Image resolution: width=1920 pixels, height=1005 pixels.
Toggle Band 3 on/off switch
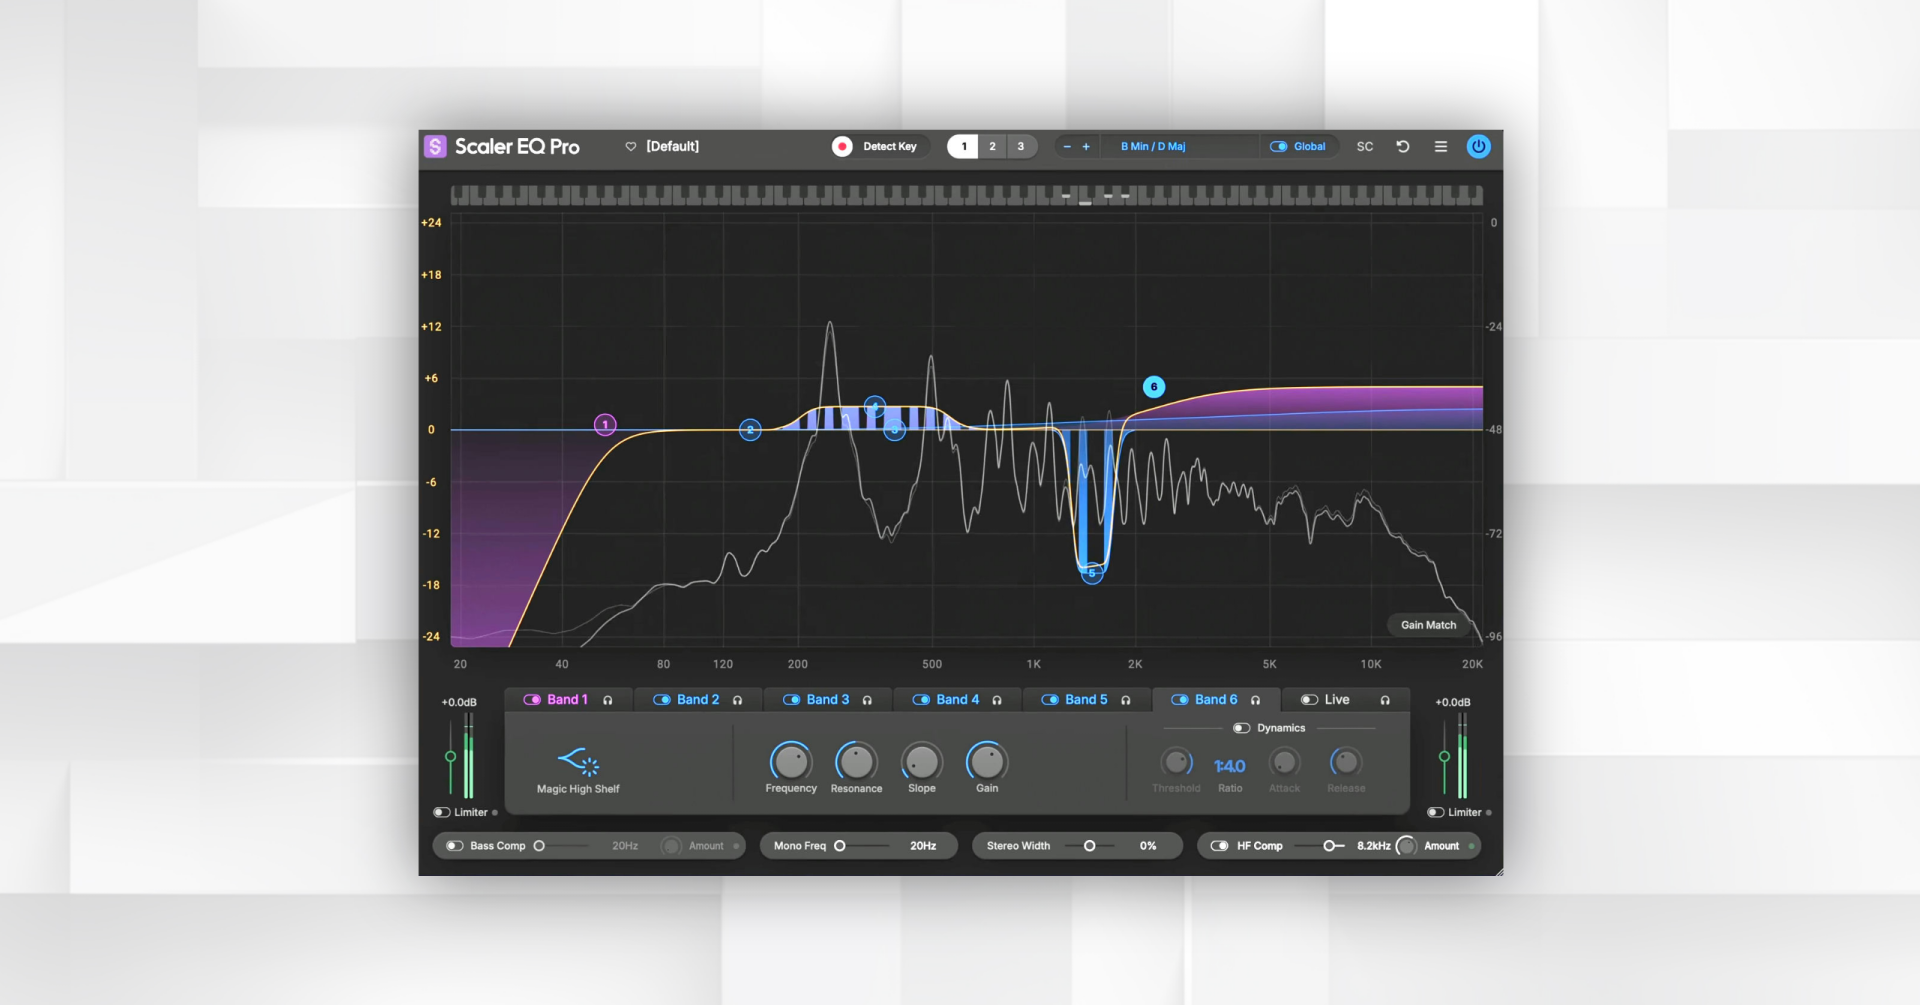coord(791,700)
